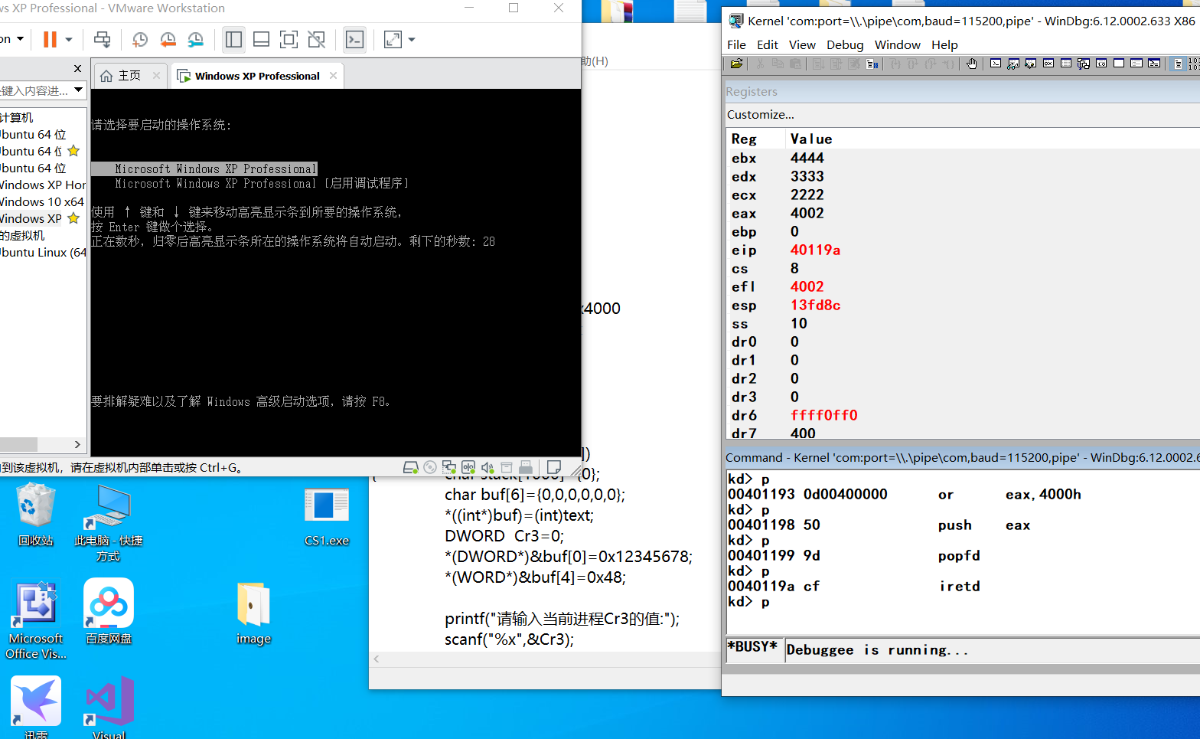Click WinDbg break (hand) toolbar icon
Image resolution: width=1200 pixels, height=739 pixels.
tap(971, 64)
